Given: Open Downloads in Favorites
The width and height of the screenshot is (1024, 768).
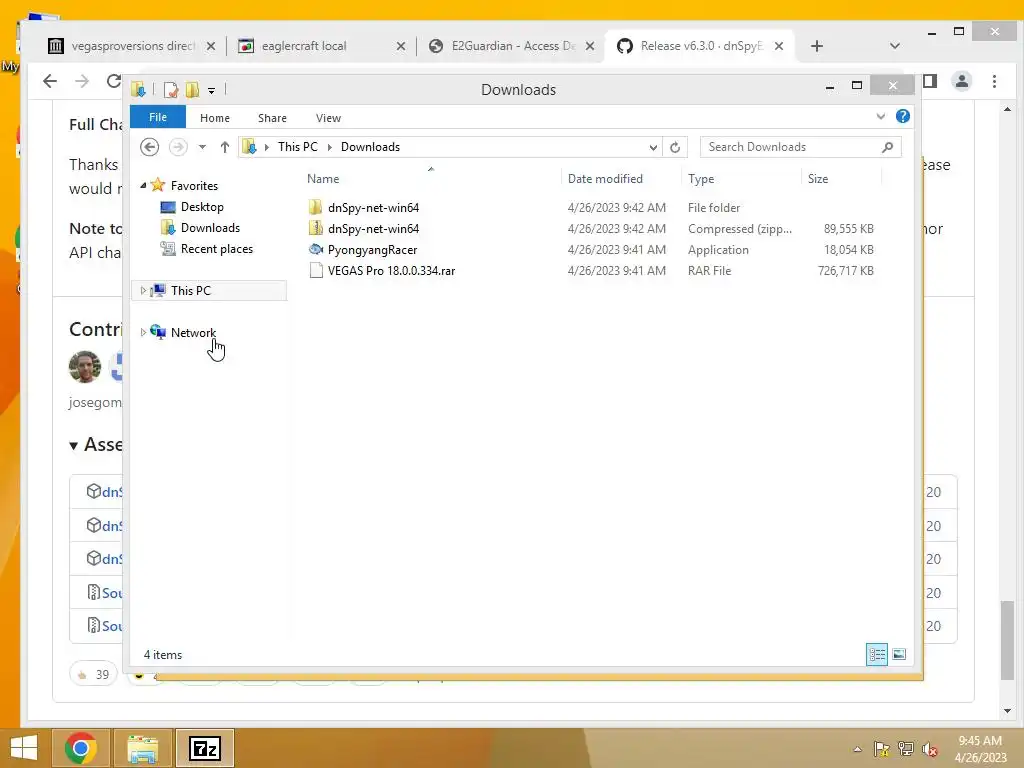Looking at the screenshot, I should pyautogui.click(x=210, y=228).
